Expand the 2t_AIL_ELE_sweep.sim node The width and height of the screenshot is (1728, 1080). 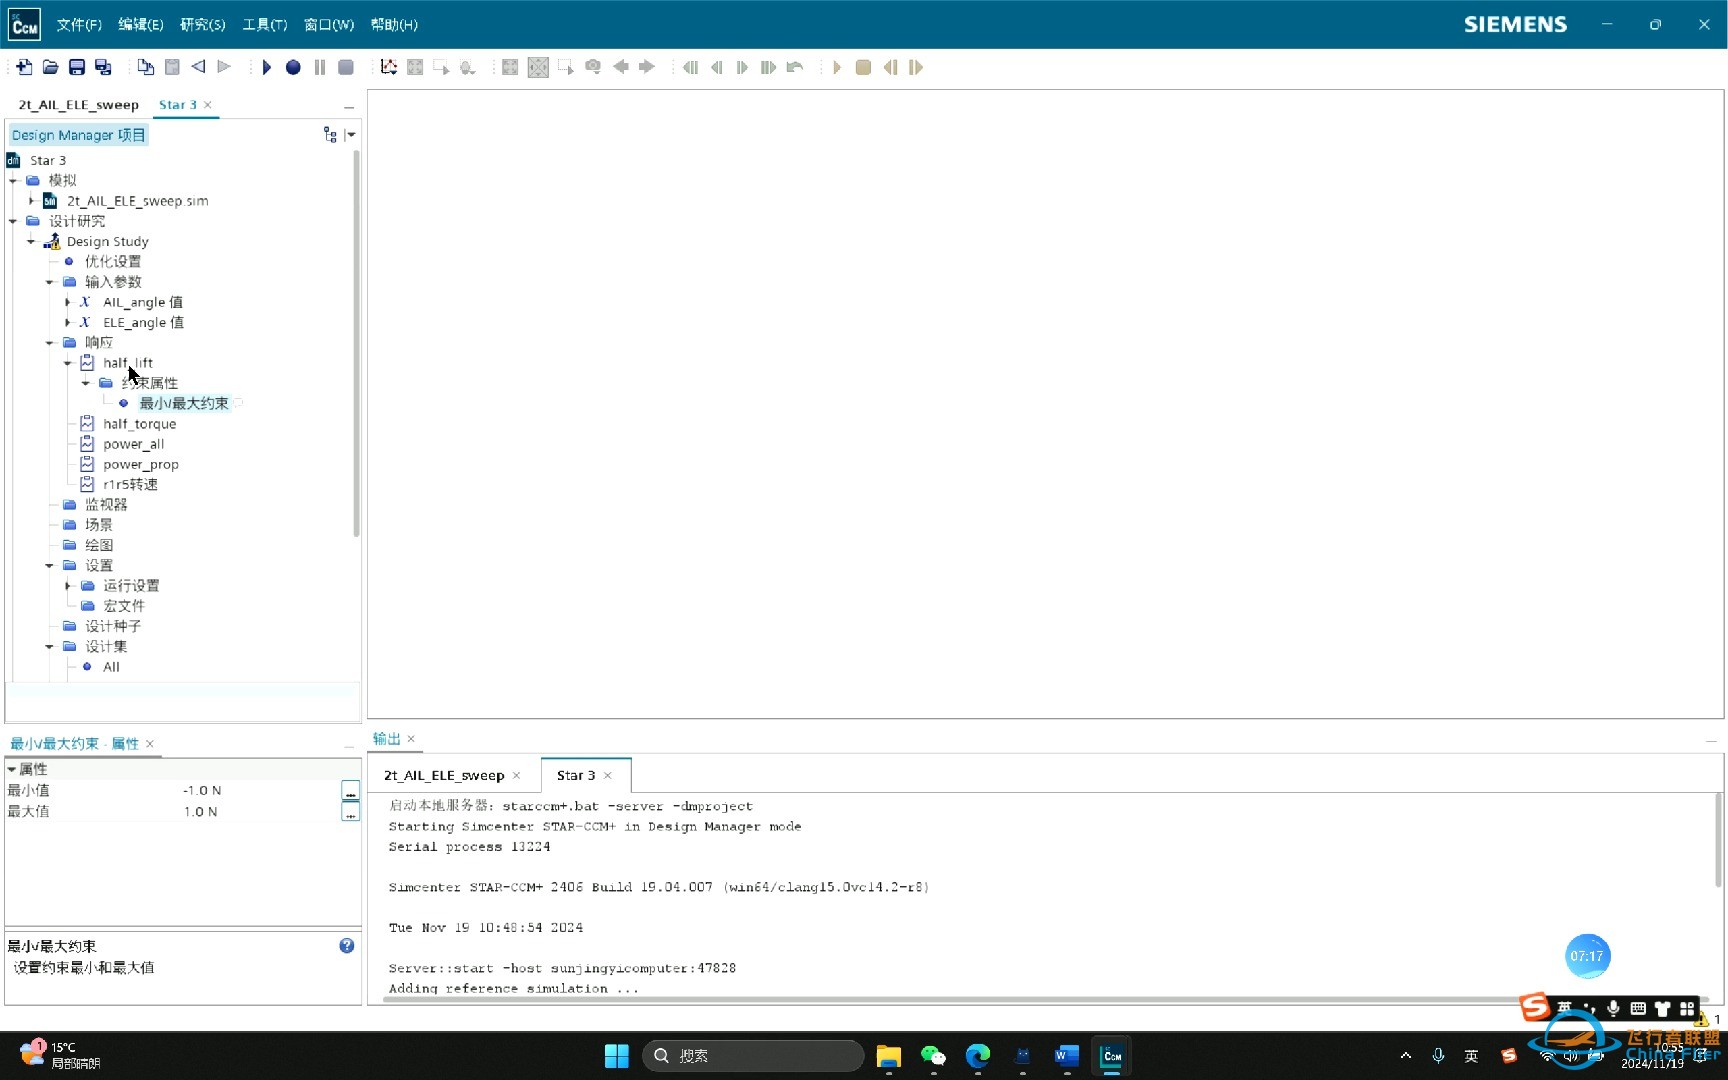click(x=31, y=201)
